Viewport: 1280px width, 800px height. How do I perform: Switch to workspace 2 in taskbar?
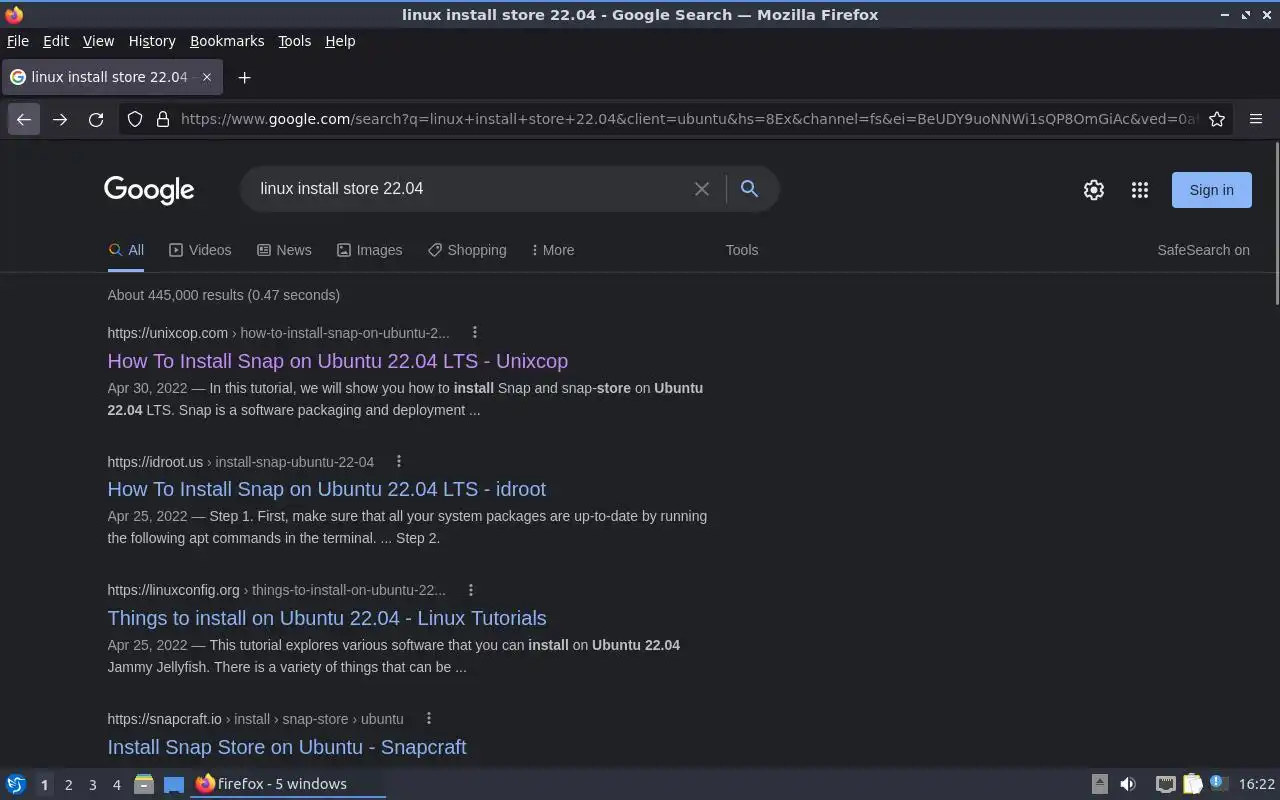(68, 785)
